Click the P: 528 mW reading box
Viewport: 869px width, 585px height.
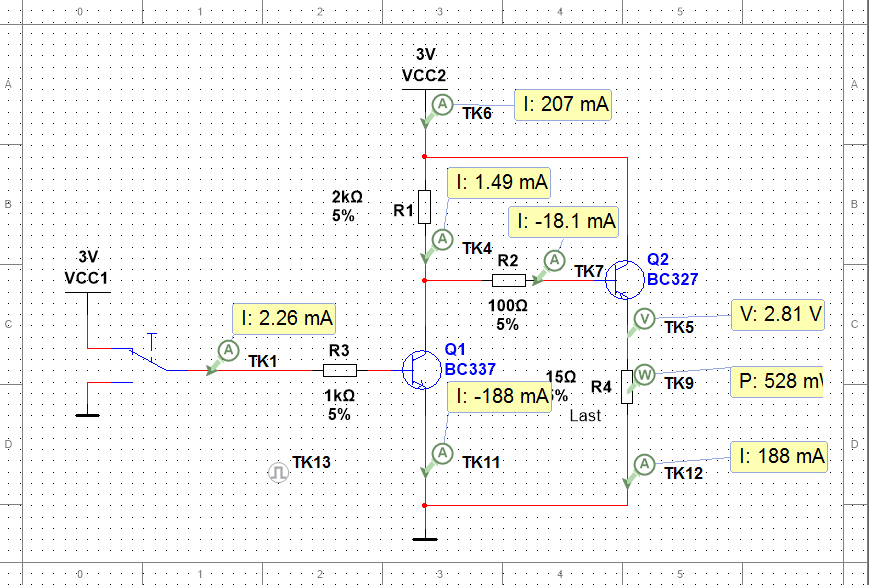pyautogui.click(x=777, y=382)
